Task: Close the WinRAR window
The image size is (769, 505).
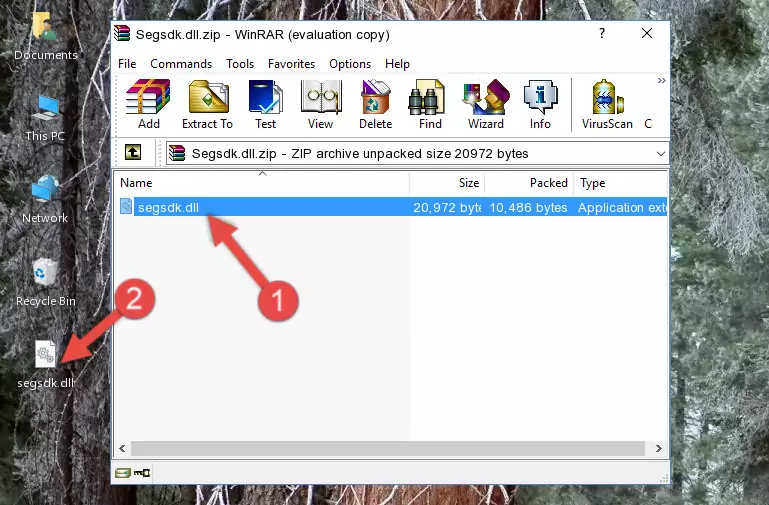Action: [647, 33]
